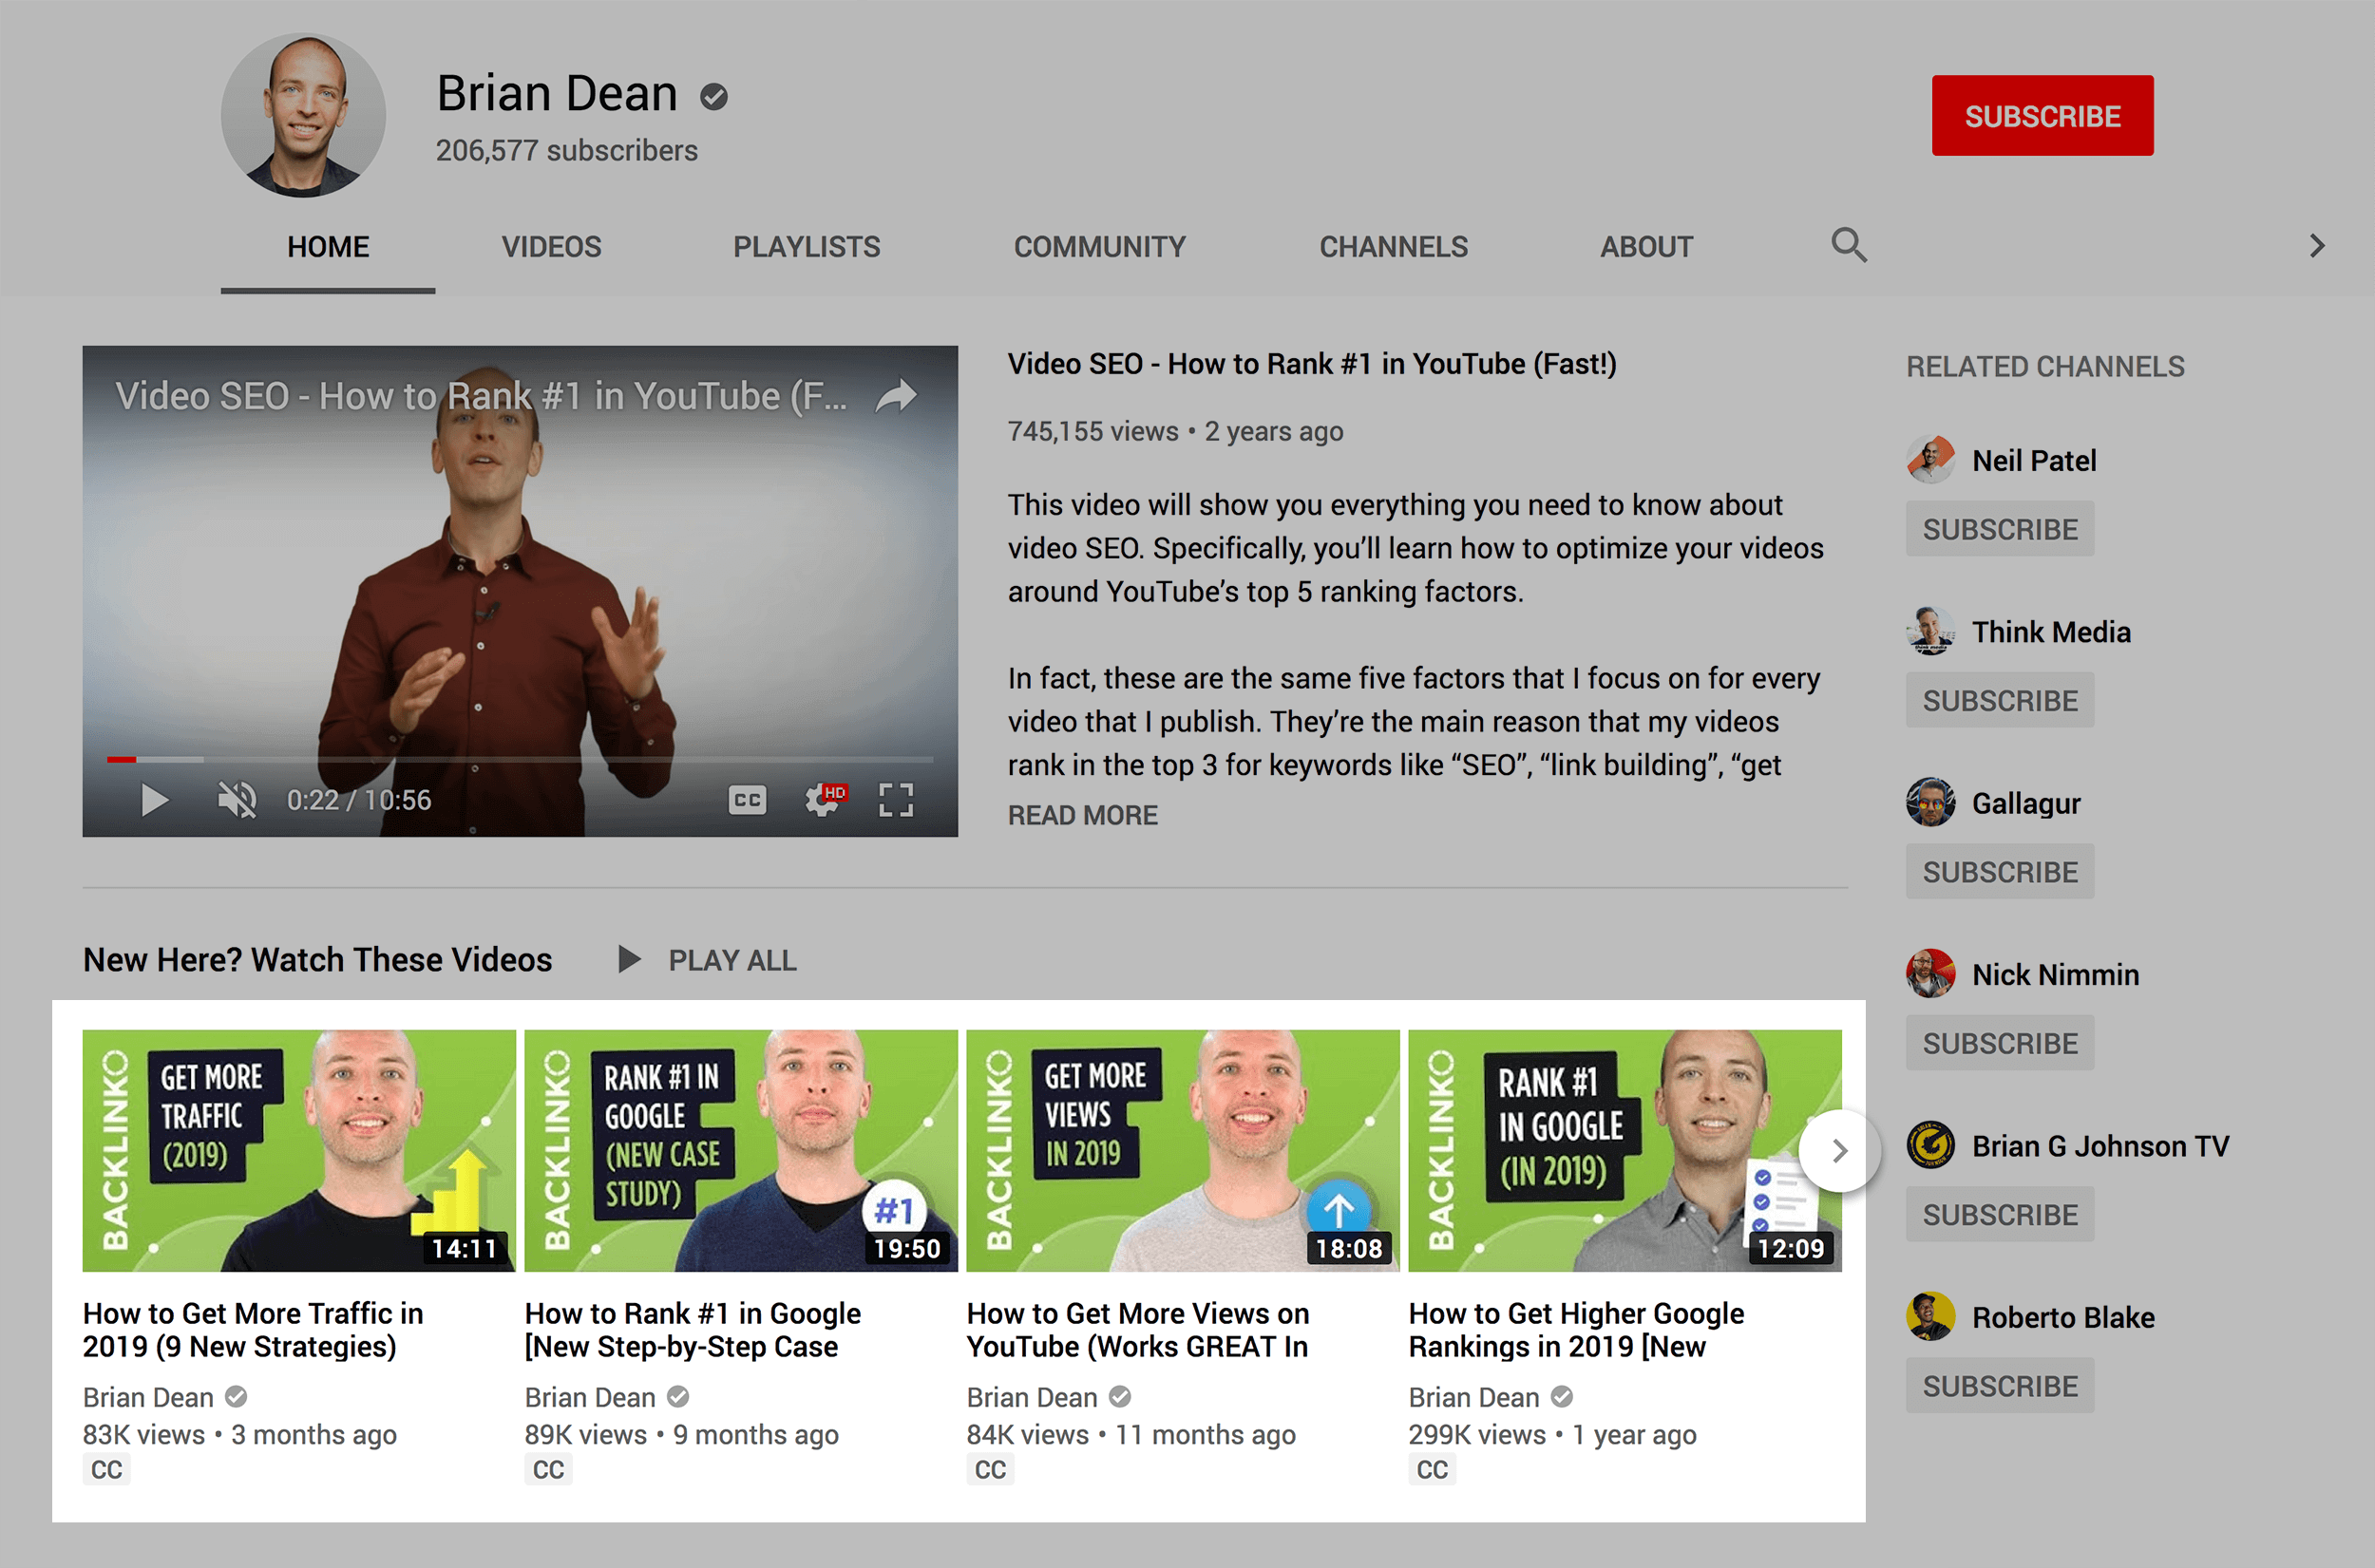Open Roberto Blake's channel avatar
This screenshot has width=2375, height=1568.
(x=1930, y=1317)
